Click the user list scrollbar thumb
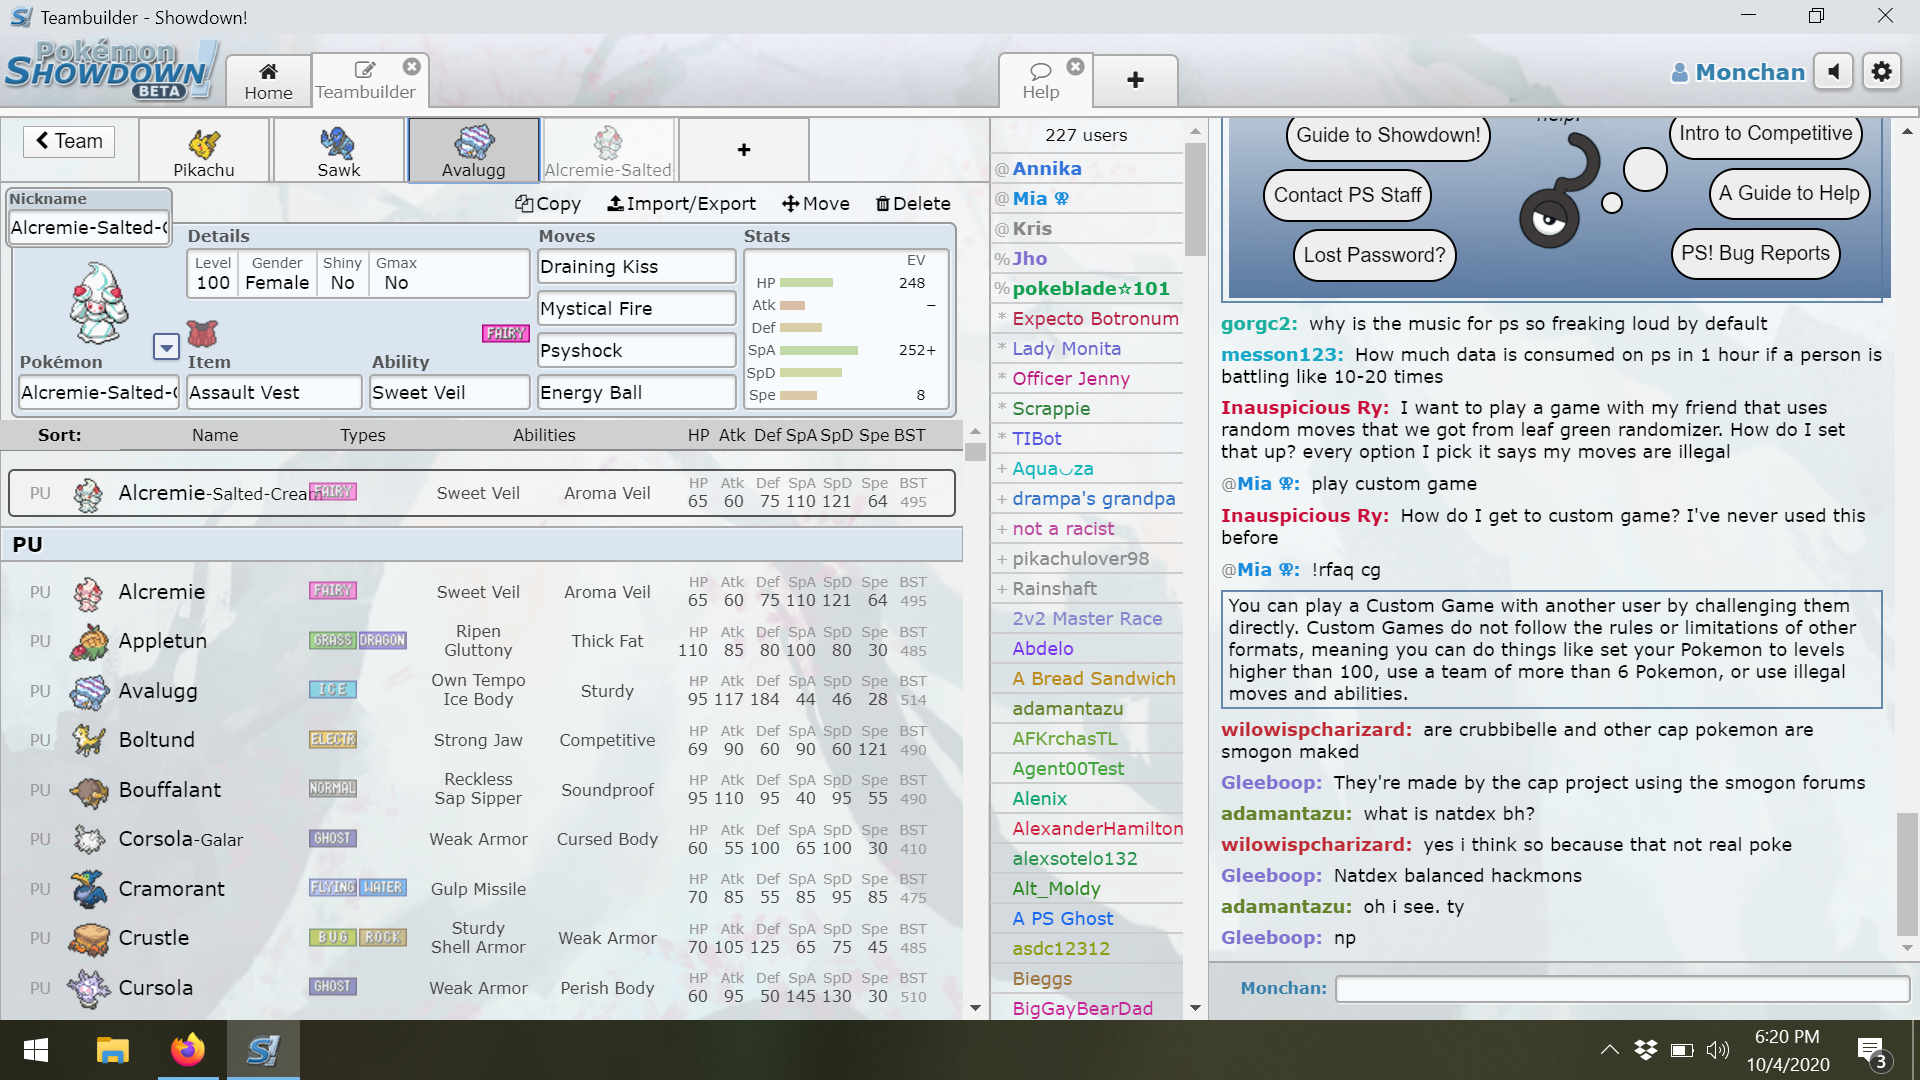Image resolution: width=1920 pixels, height=1080 pixels. (x=1195, y=200)
